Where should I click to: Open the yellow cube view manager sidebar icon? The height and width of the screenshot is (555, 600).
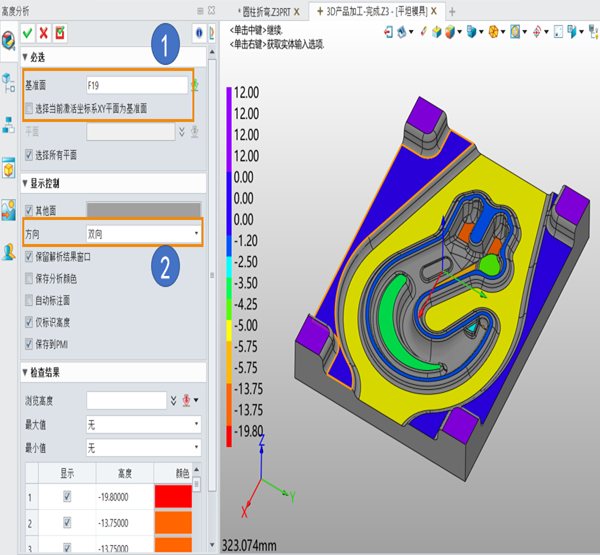pyautogui.click(x=8, y=168)
